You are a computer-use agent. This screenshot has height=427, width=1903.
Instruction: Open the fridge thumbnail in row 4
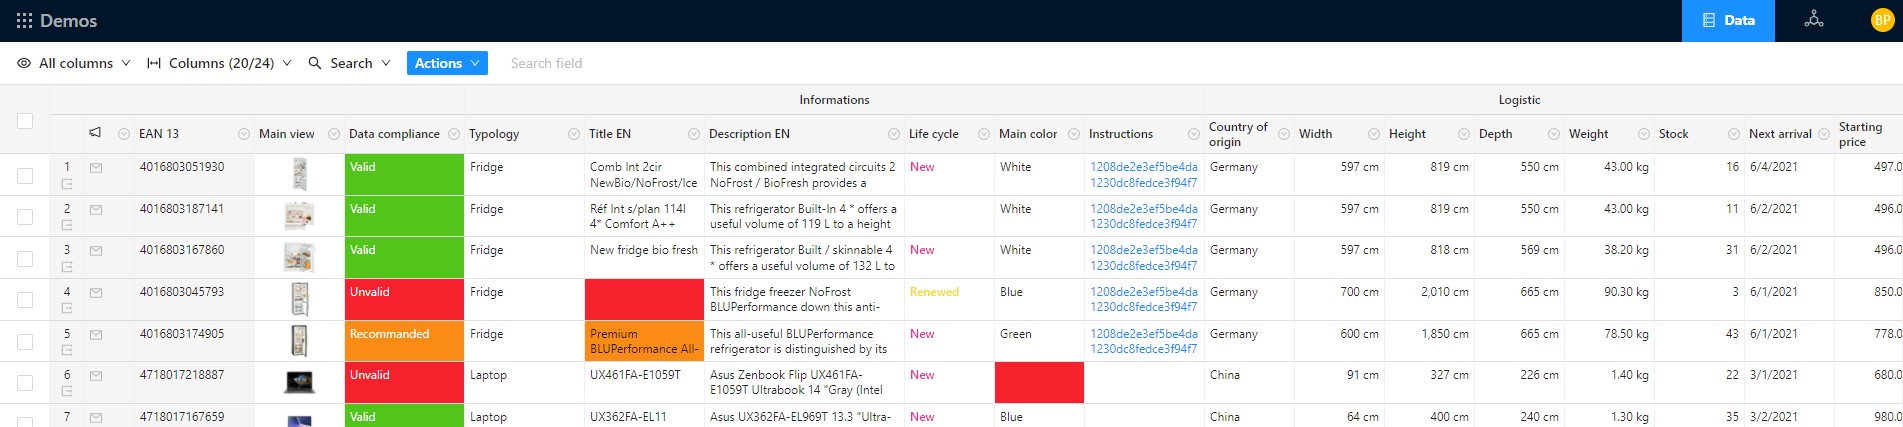pos(299,299)
